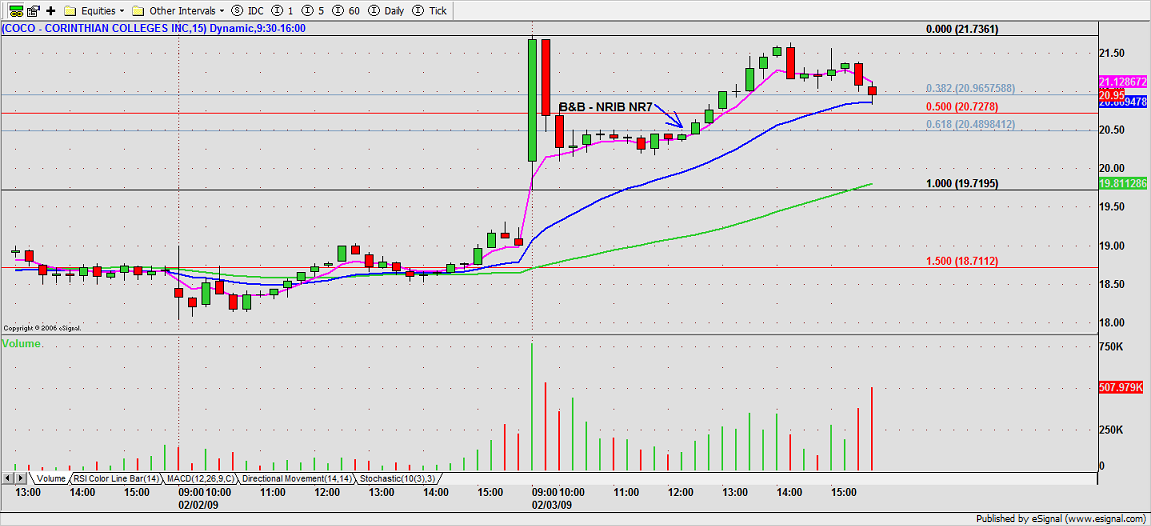The image size is (1151, 526).
Task: Click the 21.50 price axis label
Action: 1114,53
